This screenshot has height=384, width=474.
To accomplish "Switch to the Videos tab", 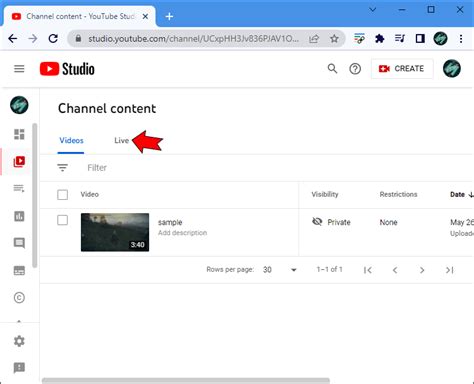I will click(71, 140).
